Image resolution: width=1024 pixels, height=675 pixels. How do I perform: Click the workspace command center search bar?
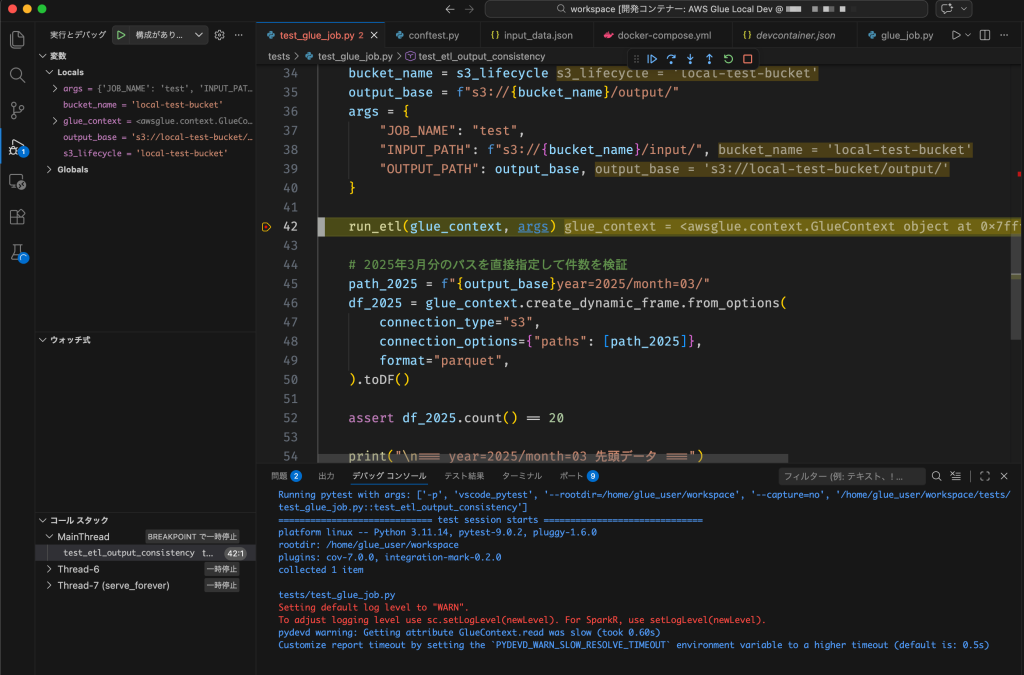click(x=708, y=9)
